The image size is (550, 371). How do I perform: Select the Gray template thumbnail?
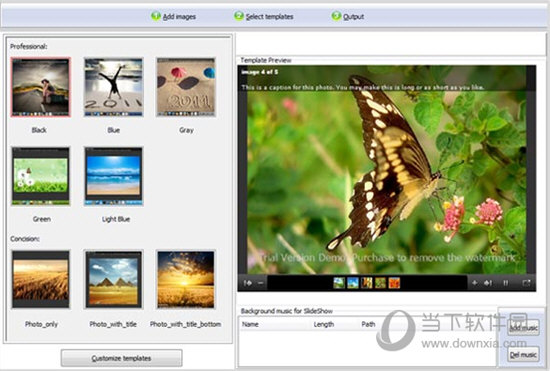tap(186, 87)
